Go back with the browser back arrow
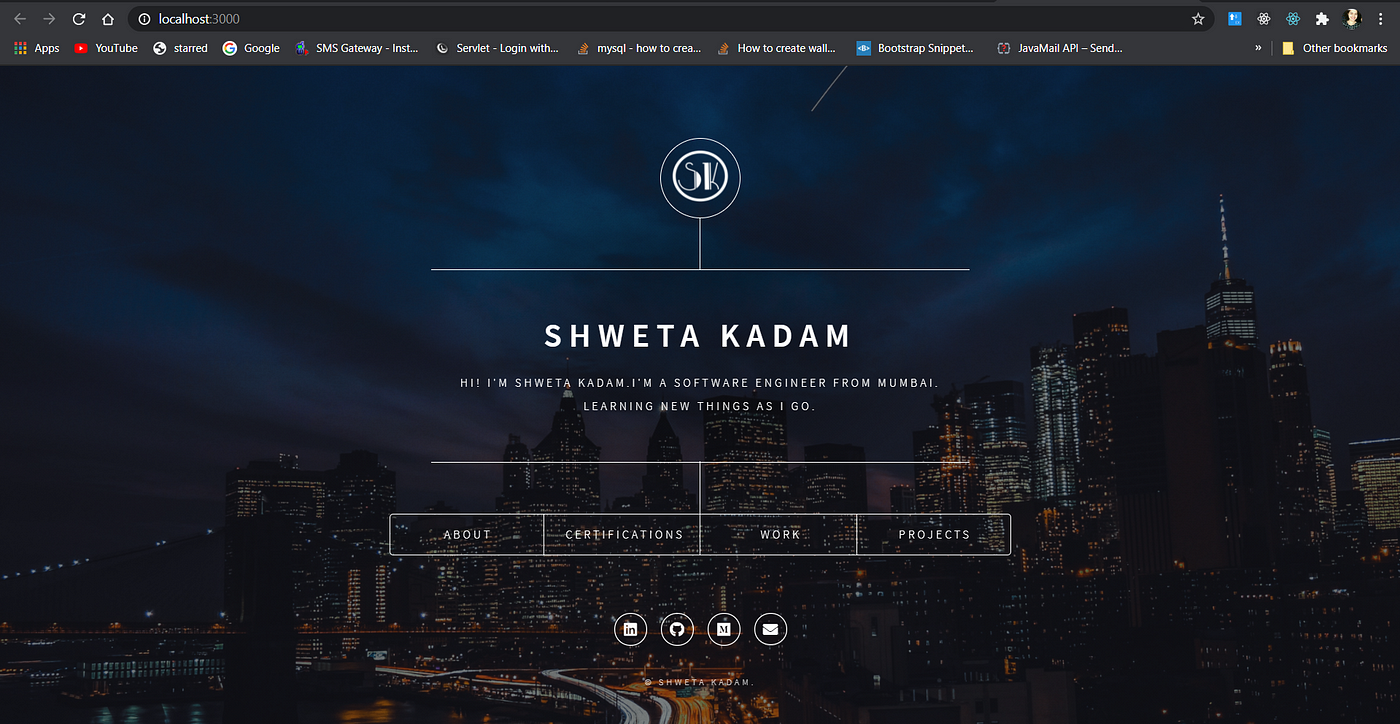This screenshot has width=1400, height=724. 20,19
